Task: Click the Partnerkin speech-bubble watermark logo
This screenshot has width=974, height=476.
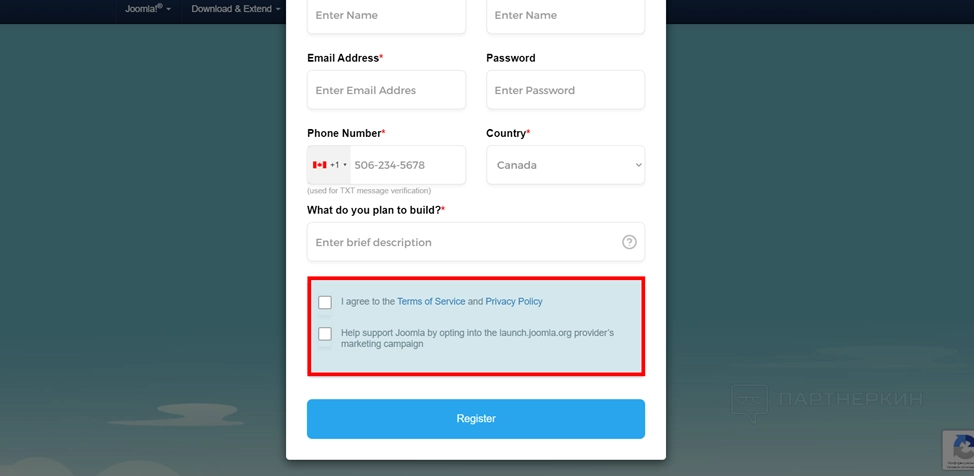Action: click(749, 400)
